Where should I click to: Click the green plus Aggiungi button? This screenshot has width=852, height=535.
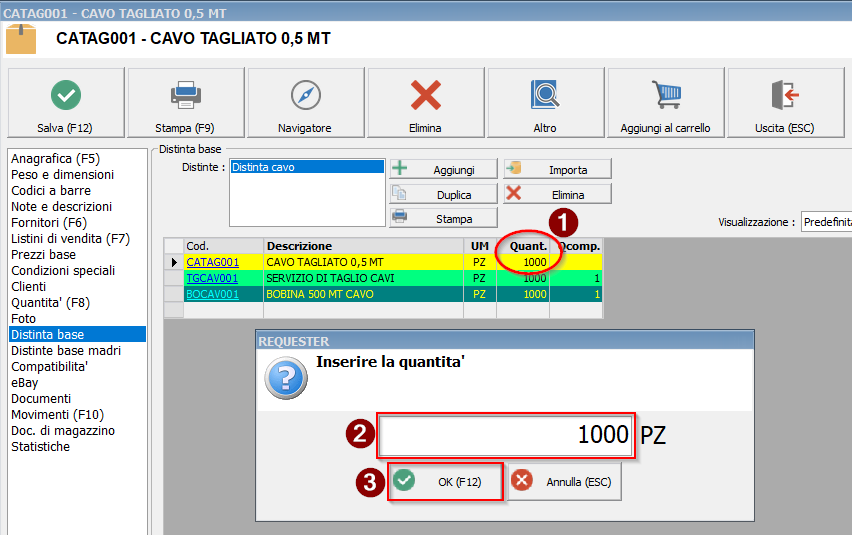click(443, 169)
